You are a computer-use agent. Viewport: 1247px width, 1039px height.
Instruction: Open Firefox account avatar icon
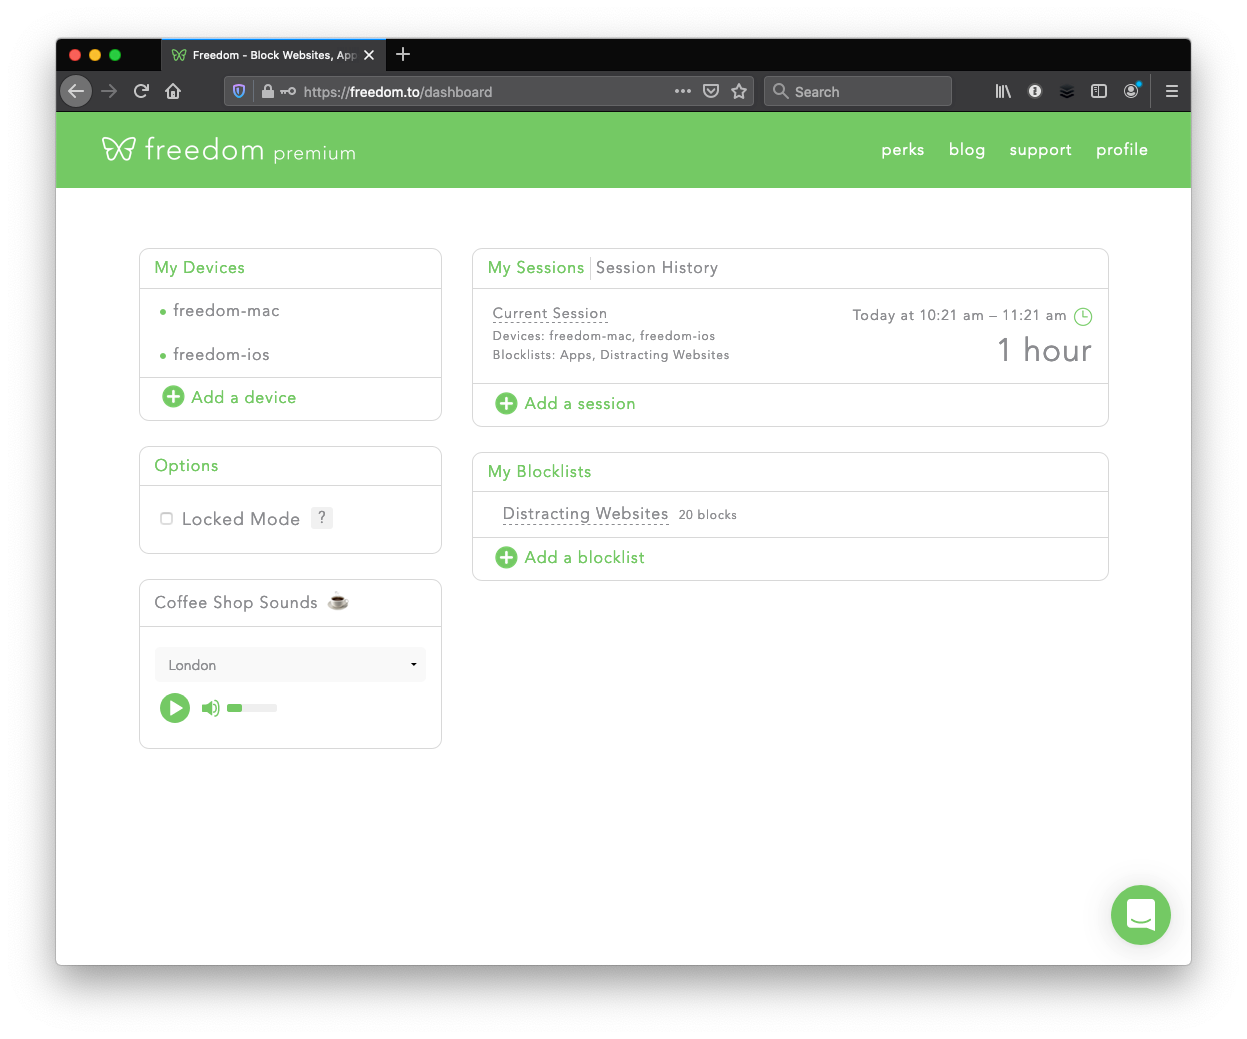(1131, 91)
